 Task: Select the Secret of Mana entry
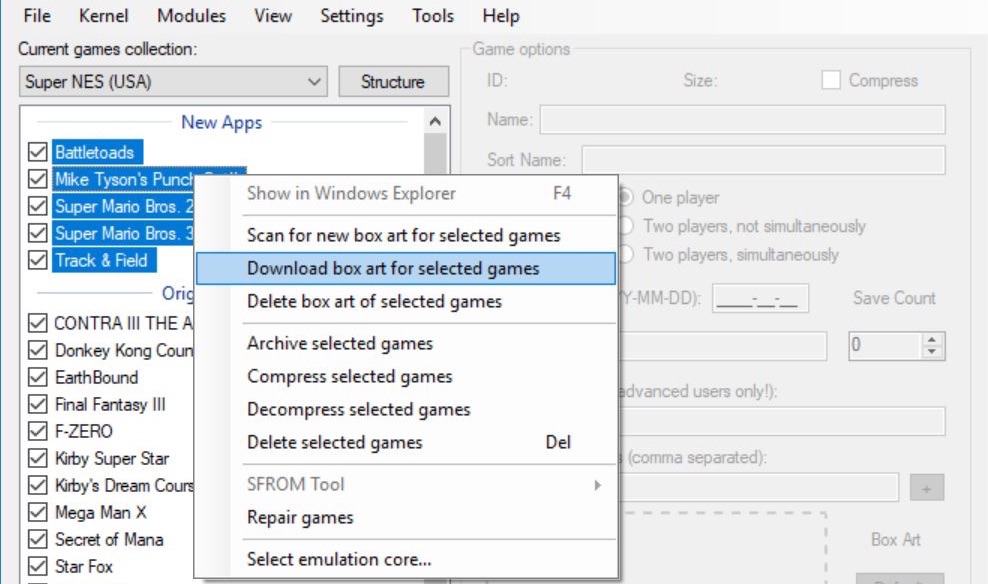click(109, 540)
